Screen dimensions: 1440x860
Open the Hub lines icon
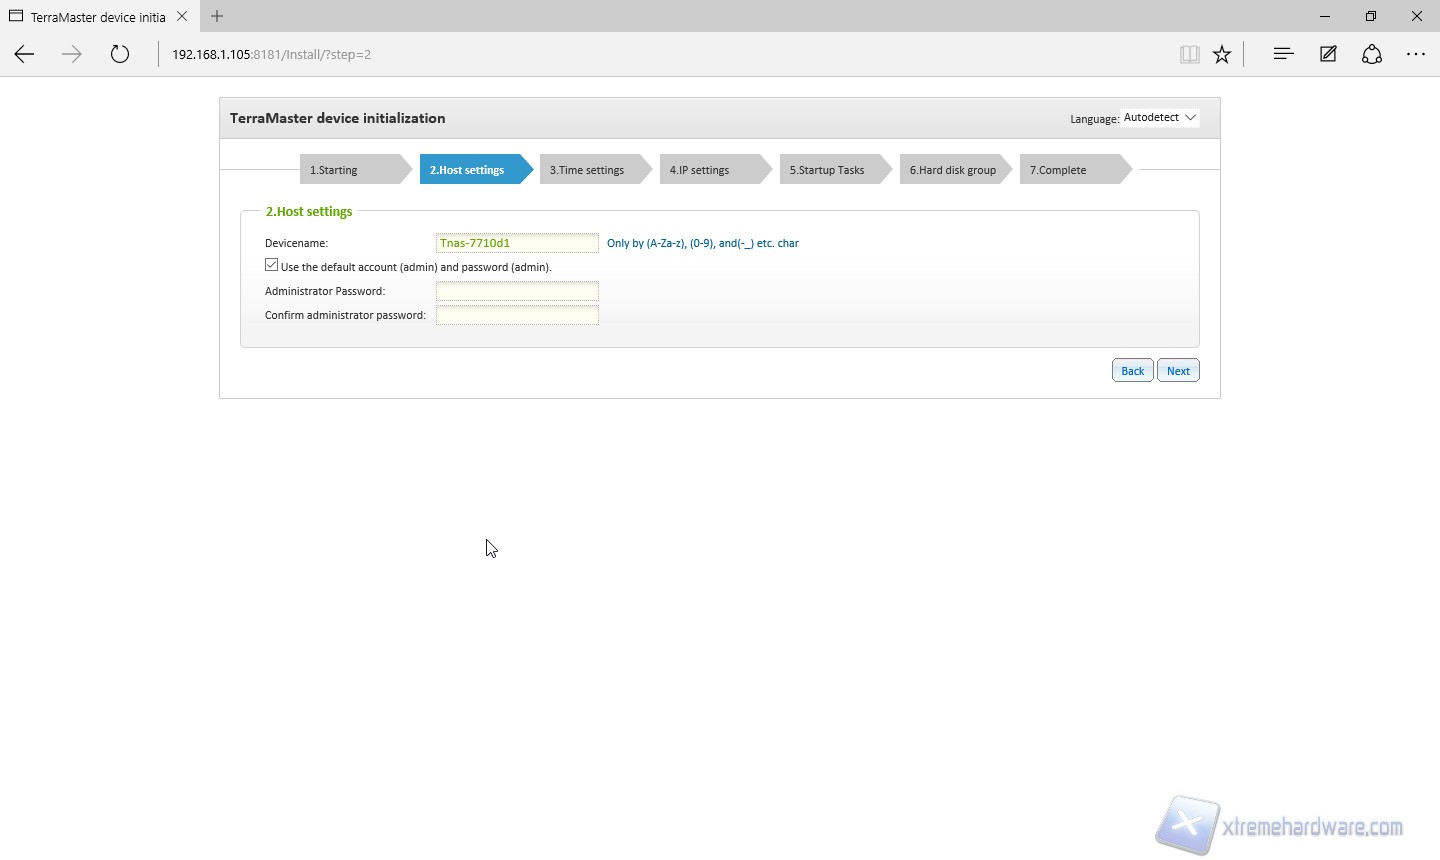click(1283, 55)
